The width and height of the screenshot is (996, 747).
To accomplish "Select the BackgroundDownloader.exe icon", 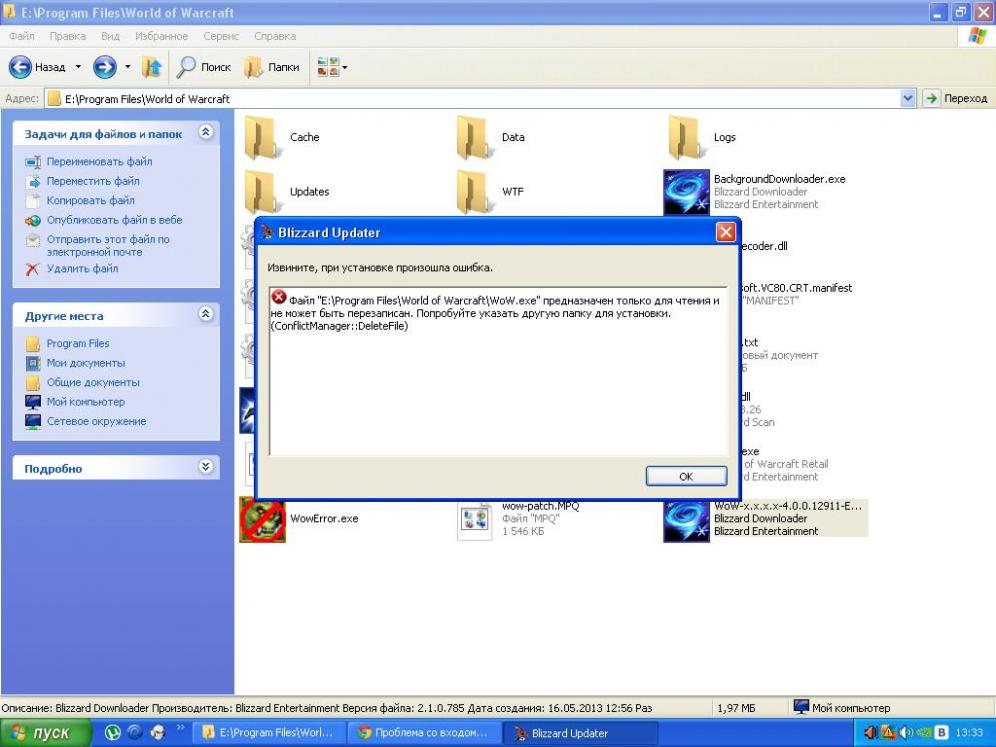I will 686,191.
